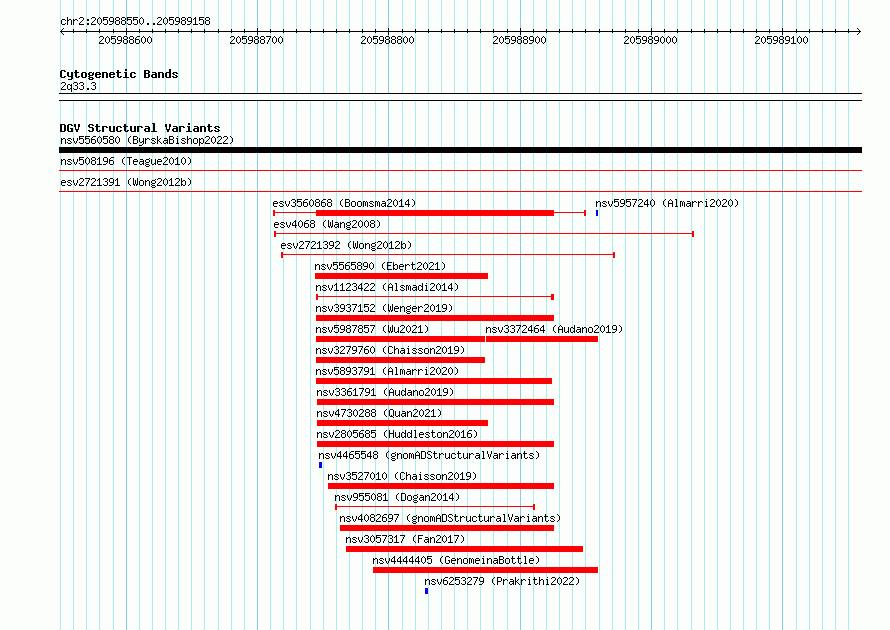Image resolution: width=890 pixels, height=630 pixels.
Task: Select the red bar under esv3560868
Action: [435, 213]
